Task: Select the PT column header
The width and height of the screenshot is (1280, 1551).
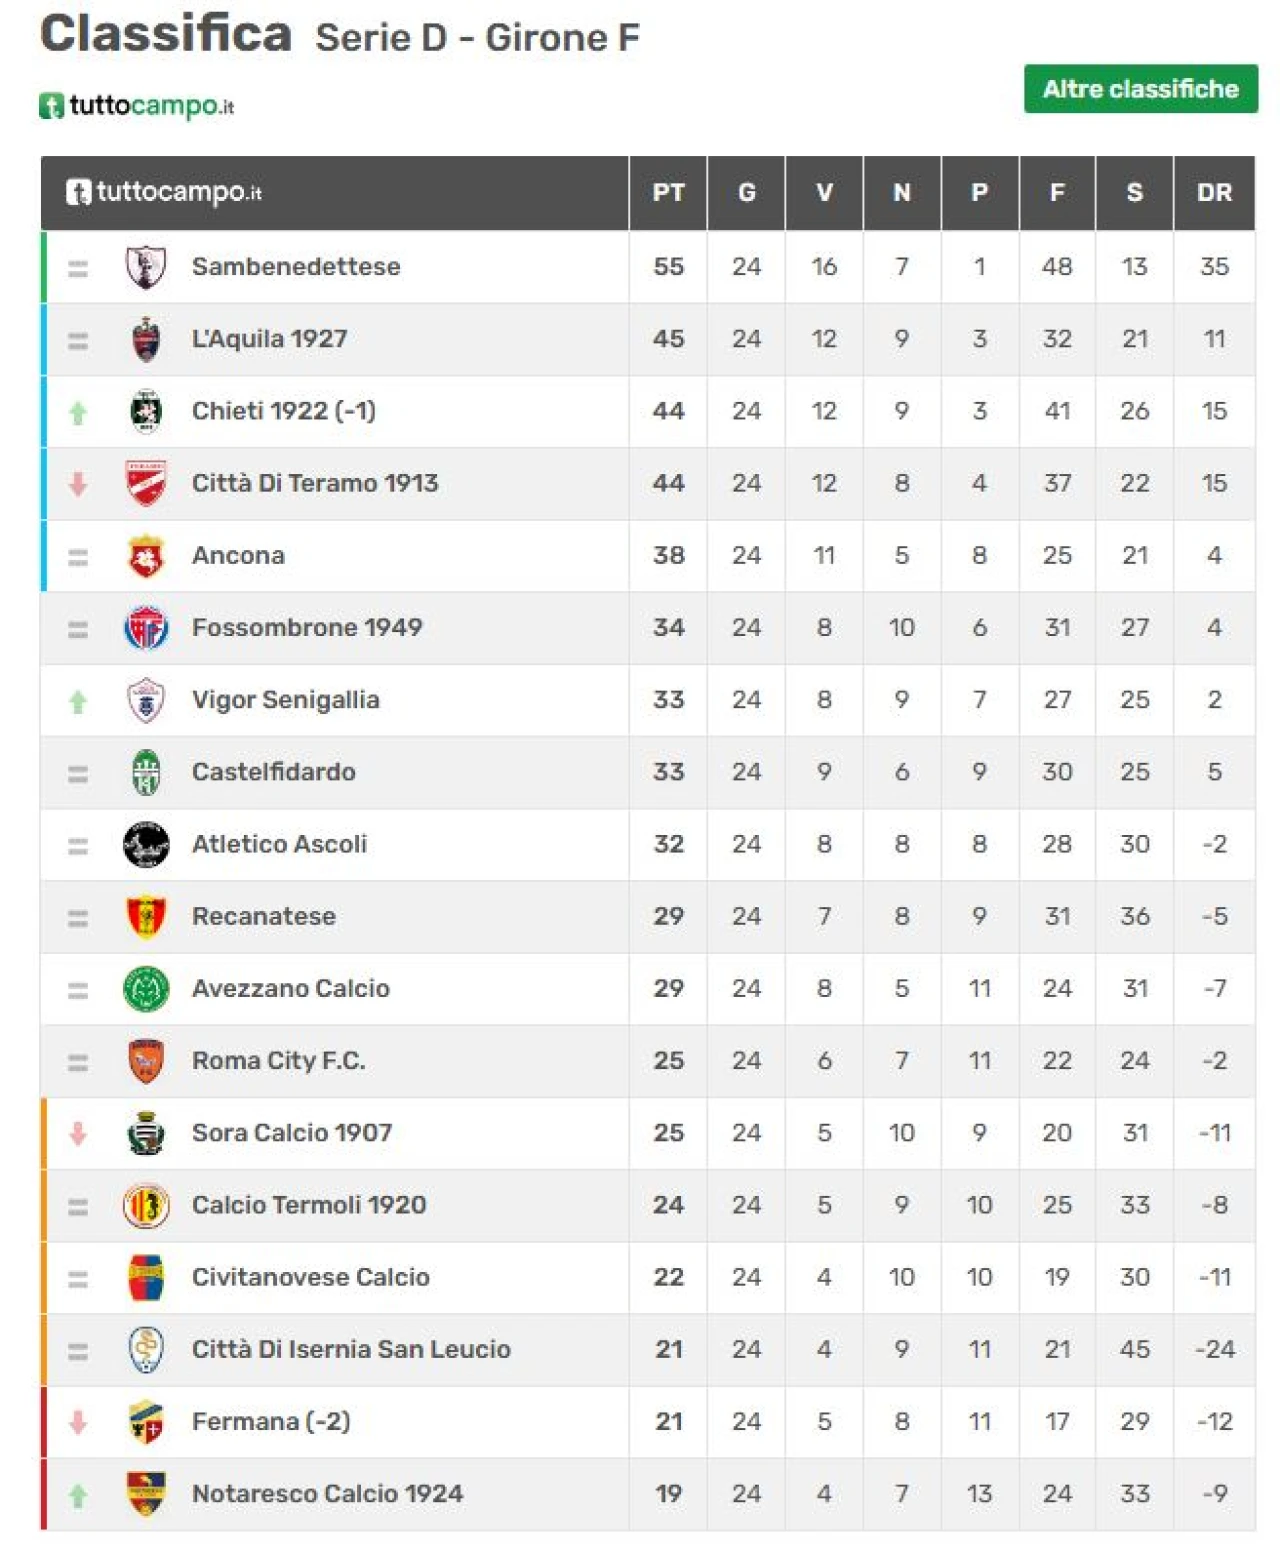Action: 668,193
